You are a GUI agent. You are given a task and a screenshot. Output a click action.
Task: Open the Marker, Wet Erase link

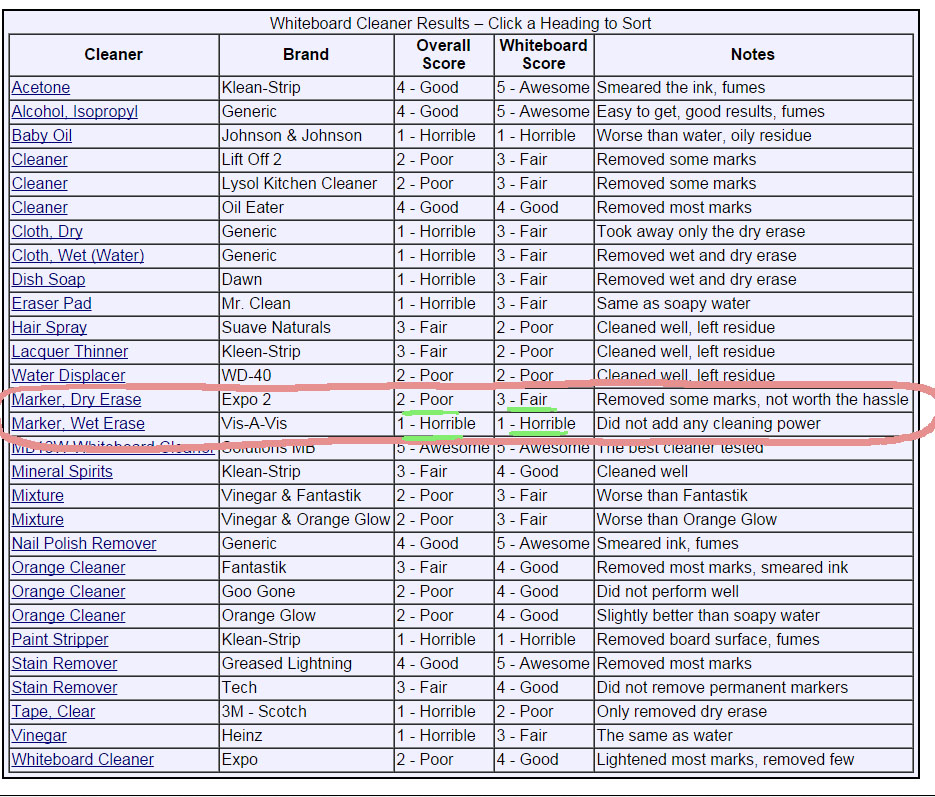(x=78, y=423)
